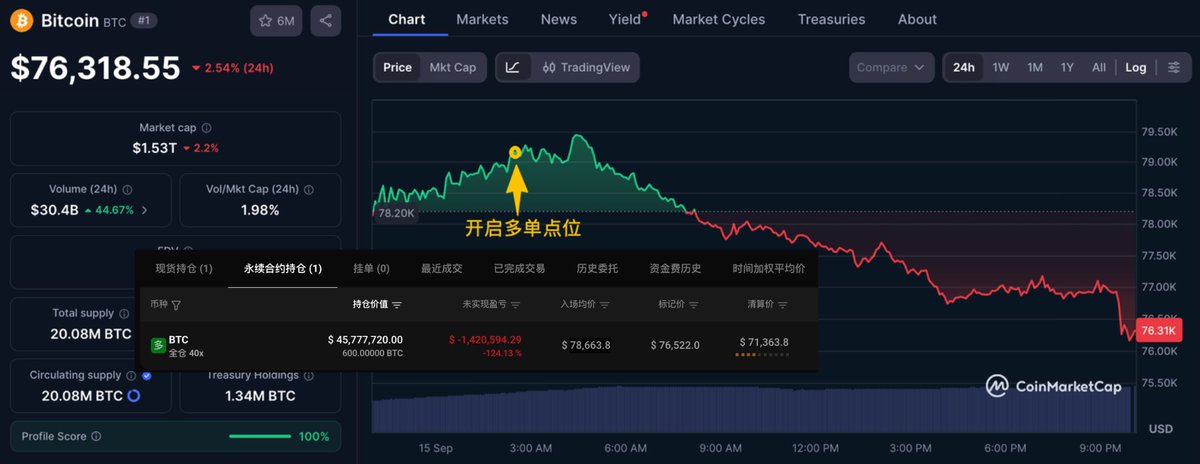Sort by 入场均价 column icon
The height and width of the screenshot is (464, 1200).
(604, 304)
